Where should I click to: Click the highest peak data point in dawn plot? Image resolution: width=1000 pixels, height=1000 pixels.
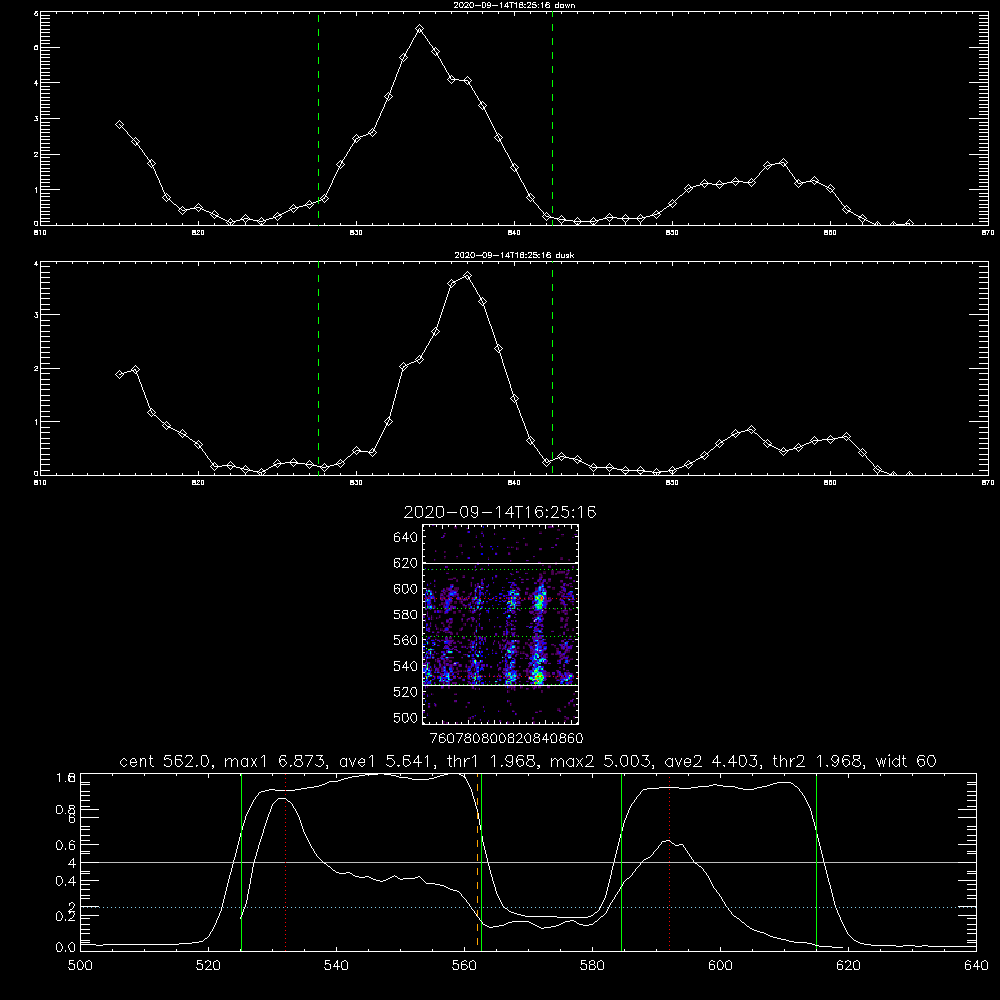coord(419,29)
